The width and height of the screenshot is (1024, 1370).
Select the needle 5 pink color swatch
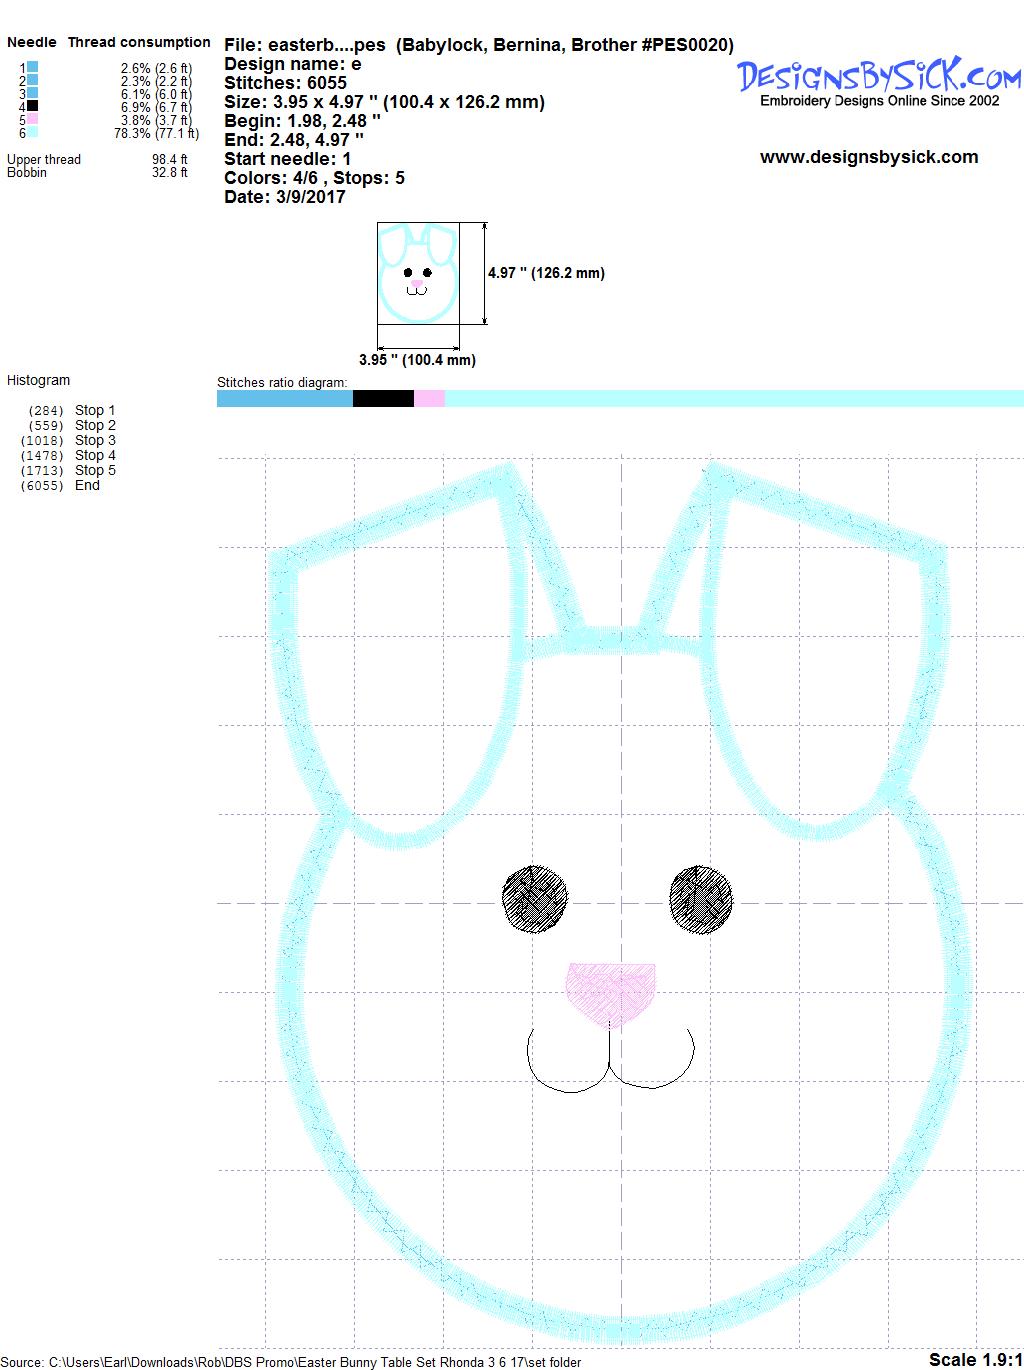(33, 119)
